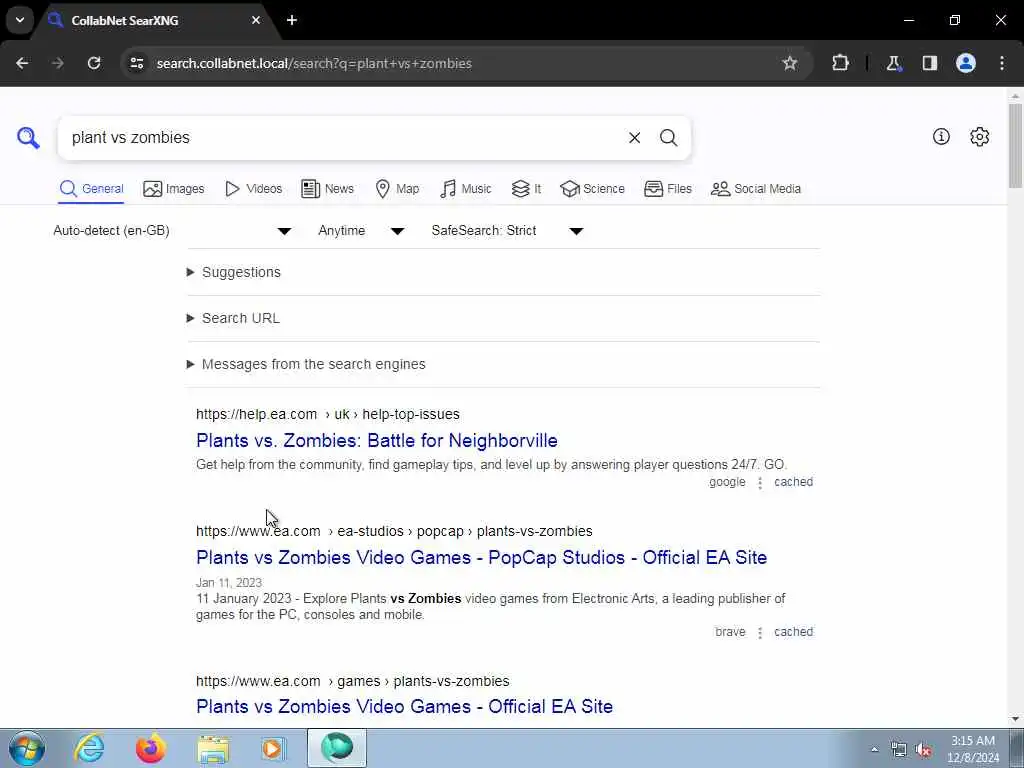1024x768 pixels.
Task: Open File Explorer from taskbar
Action: click(x=213, y=749)
